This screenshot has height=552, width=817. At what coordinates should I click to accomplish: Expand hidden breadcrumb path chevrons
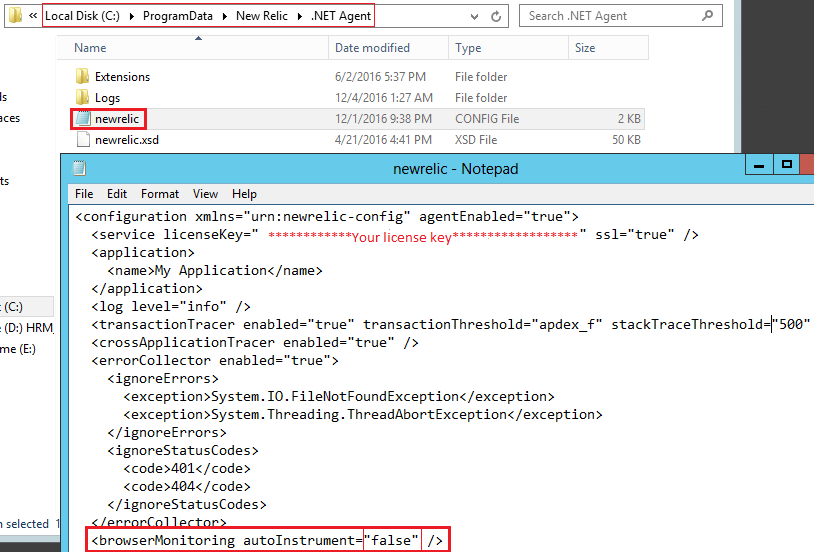[x=33, y=16]
